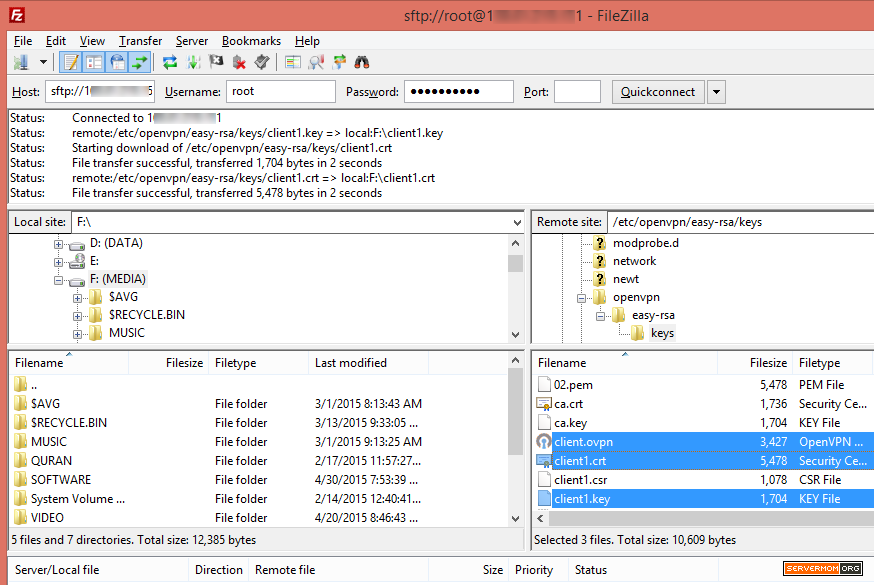Select the network folder in remote tree
The height and width of the screenshot is (585, 874).
[x=634, y=261]
